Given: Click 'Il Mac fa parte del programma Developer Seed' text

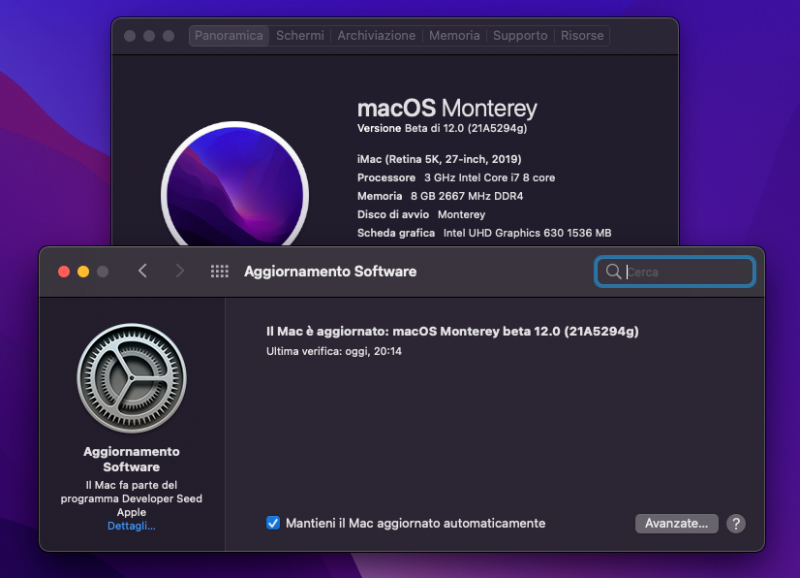Looking at the screenshot, I should tap(131, 498).
